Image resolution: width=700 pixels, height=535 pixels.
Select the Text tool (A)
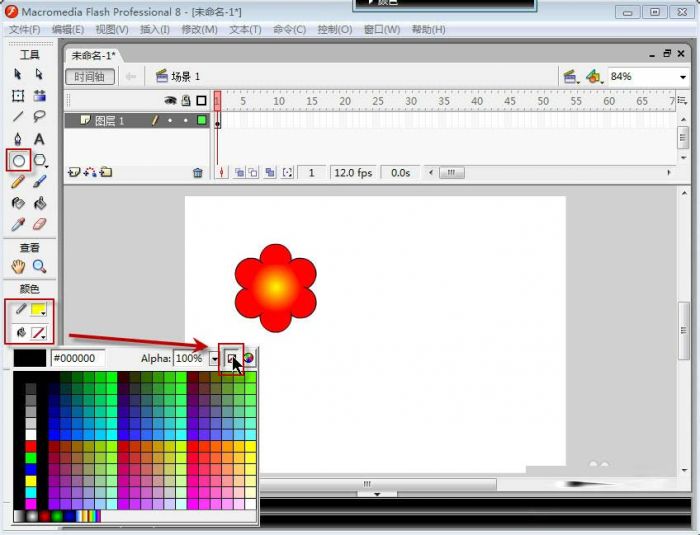[40, 139]
